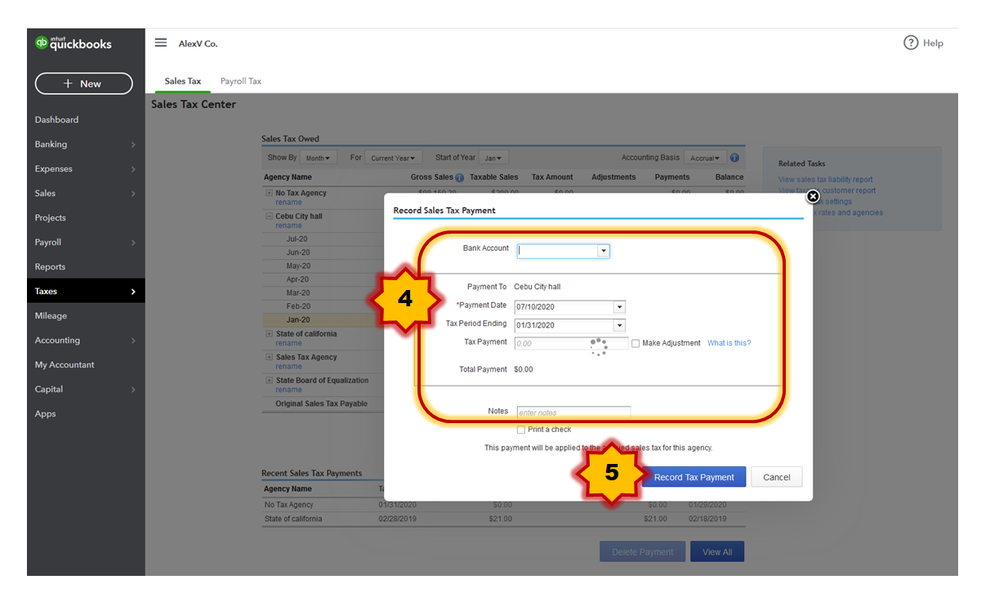Open the Tax Period Ending dropdown arrow
This screenshot has height=602, width=999.
[619, 326]
